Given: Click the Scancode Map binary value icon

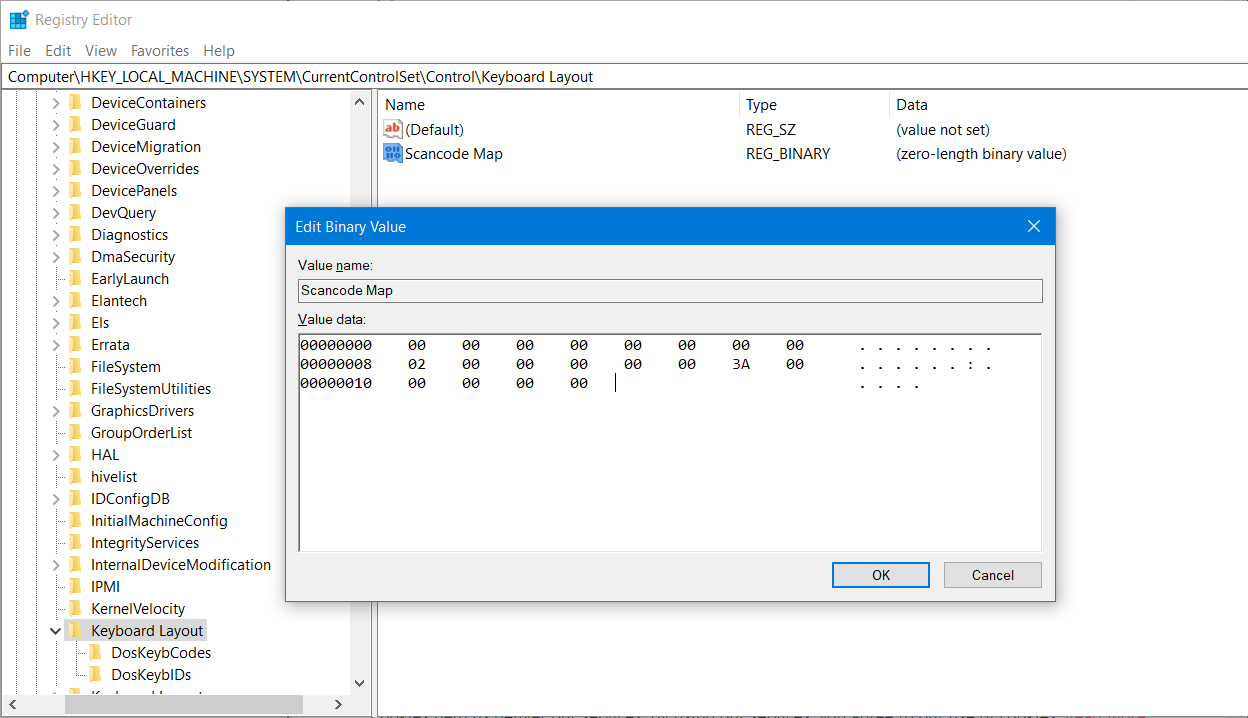Looking at the screenshot, I should pyautogui.click(x=393, y=154).
